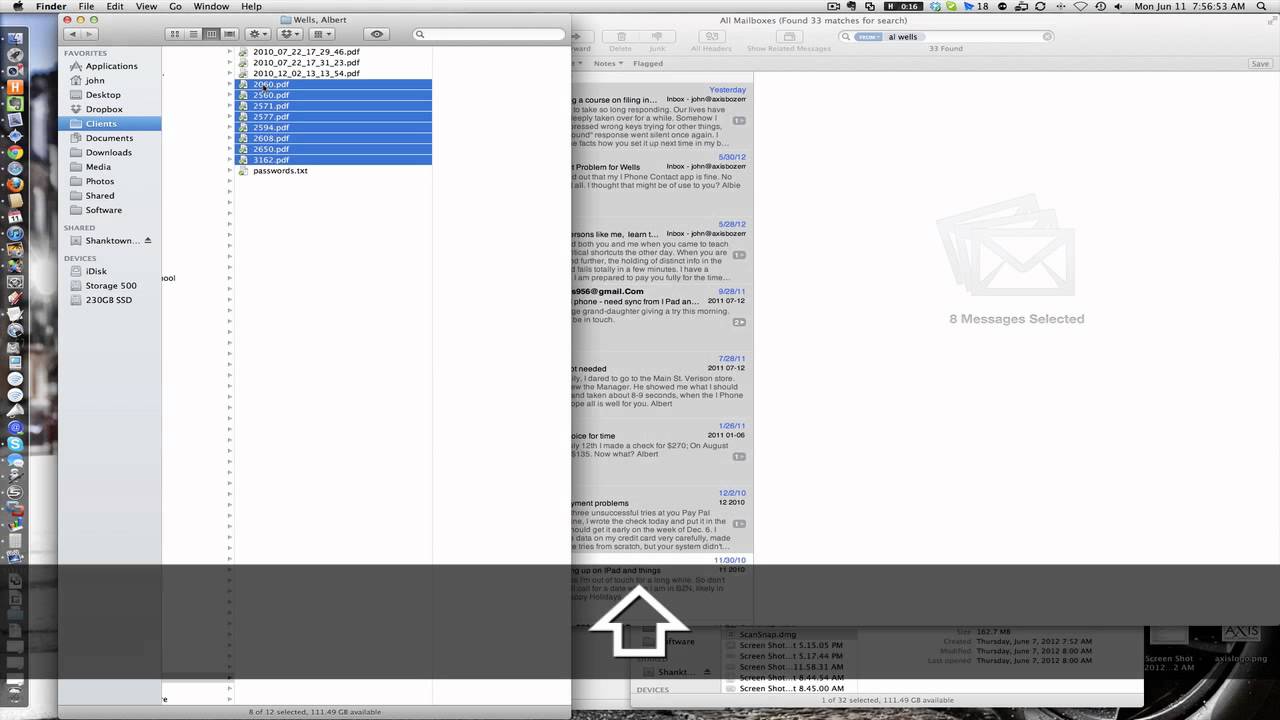Open the Finder action gear menu
This screenshot has width=1280, height=720.
pyautogui.click(x=258, y=34)
